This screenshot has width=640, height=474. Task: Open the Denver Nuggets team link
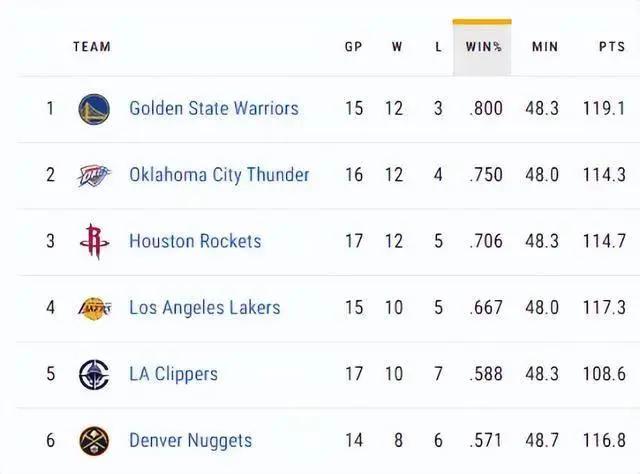pos(190,441)
